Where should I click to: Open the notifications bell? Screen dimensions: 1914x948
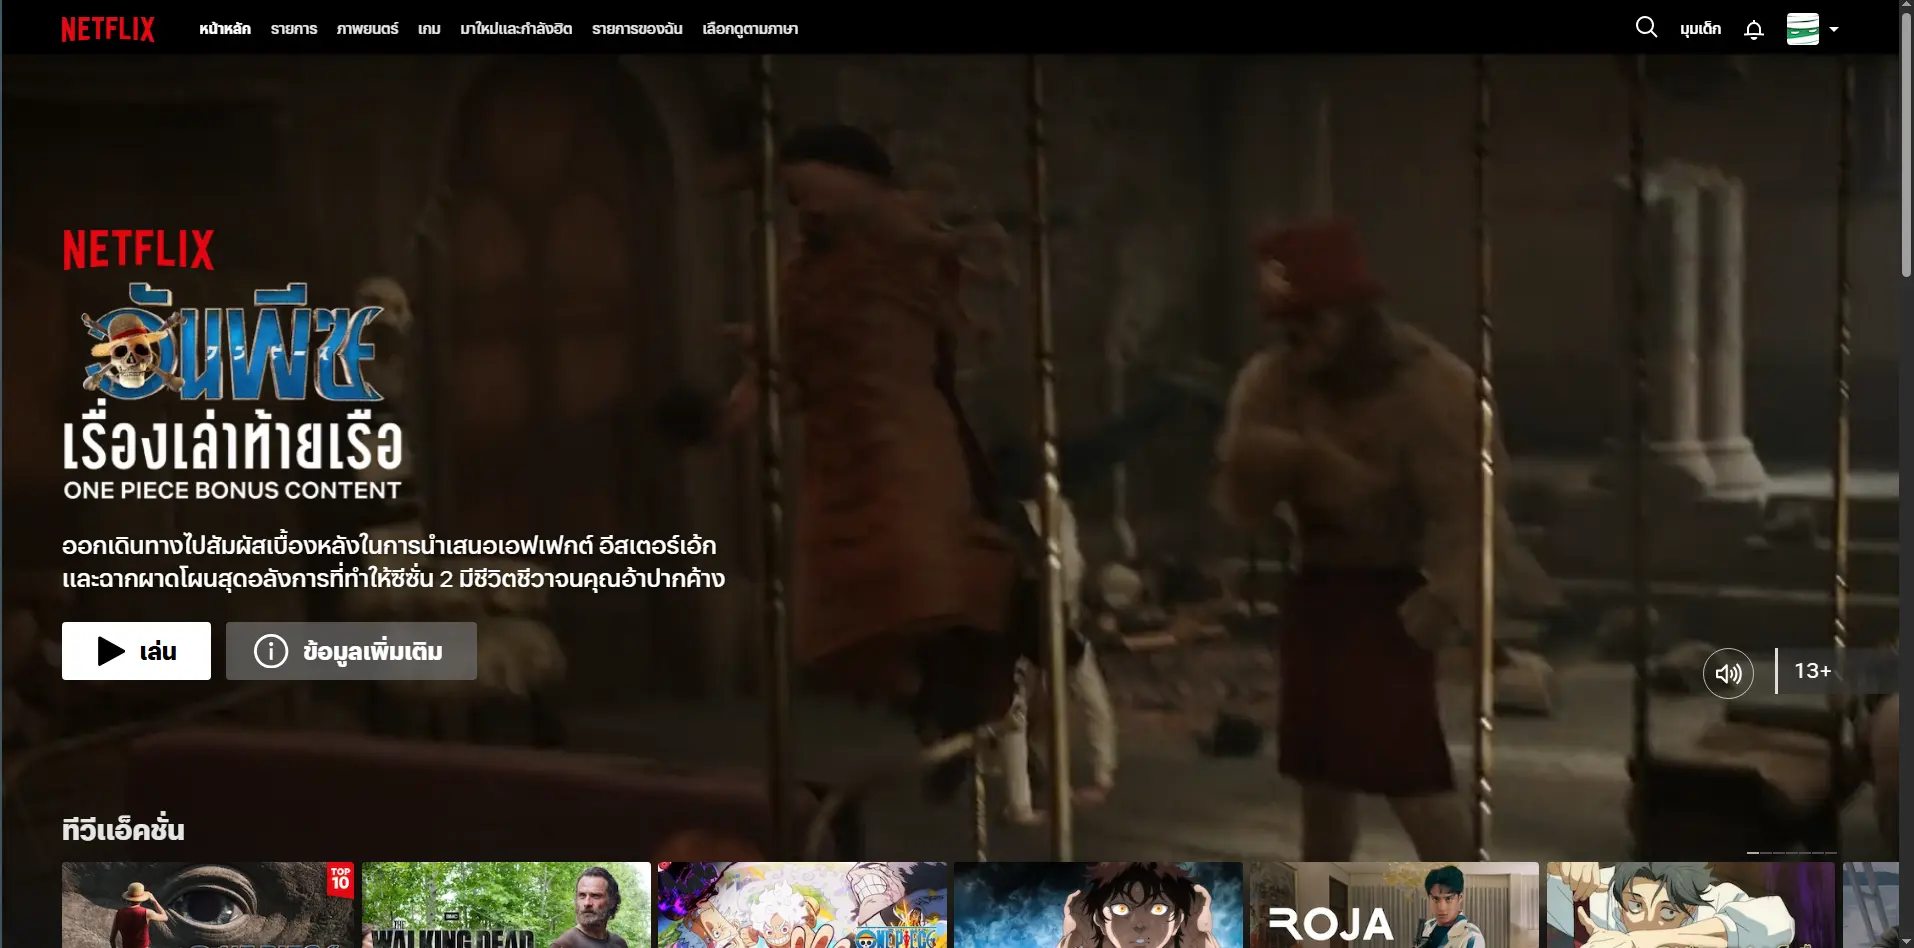(x=1753, y=29)
